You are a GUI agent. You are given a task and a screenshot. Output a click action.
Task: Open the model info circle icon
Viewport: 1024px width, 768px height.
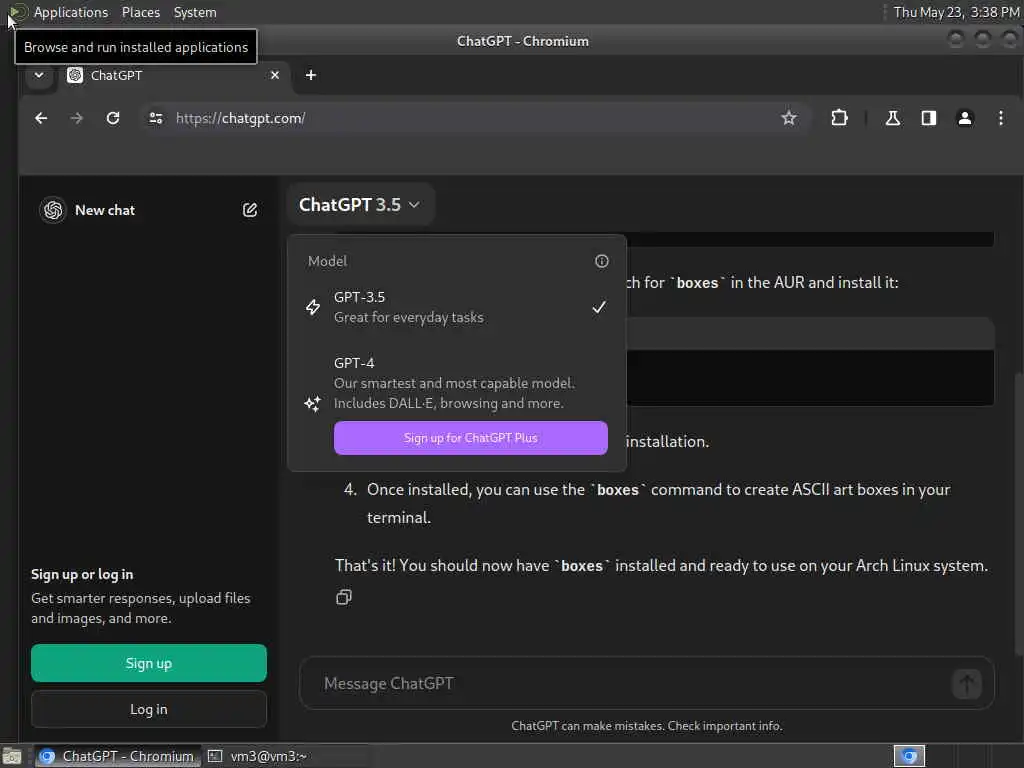click(601, 261)
